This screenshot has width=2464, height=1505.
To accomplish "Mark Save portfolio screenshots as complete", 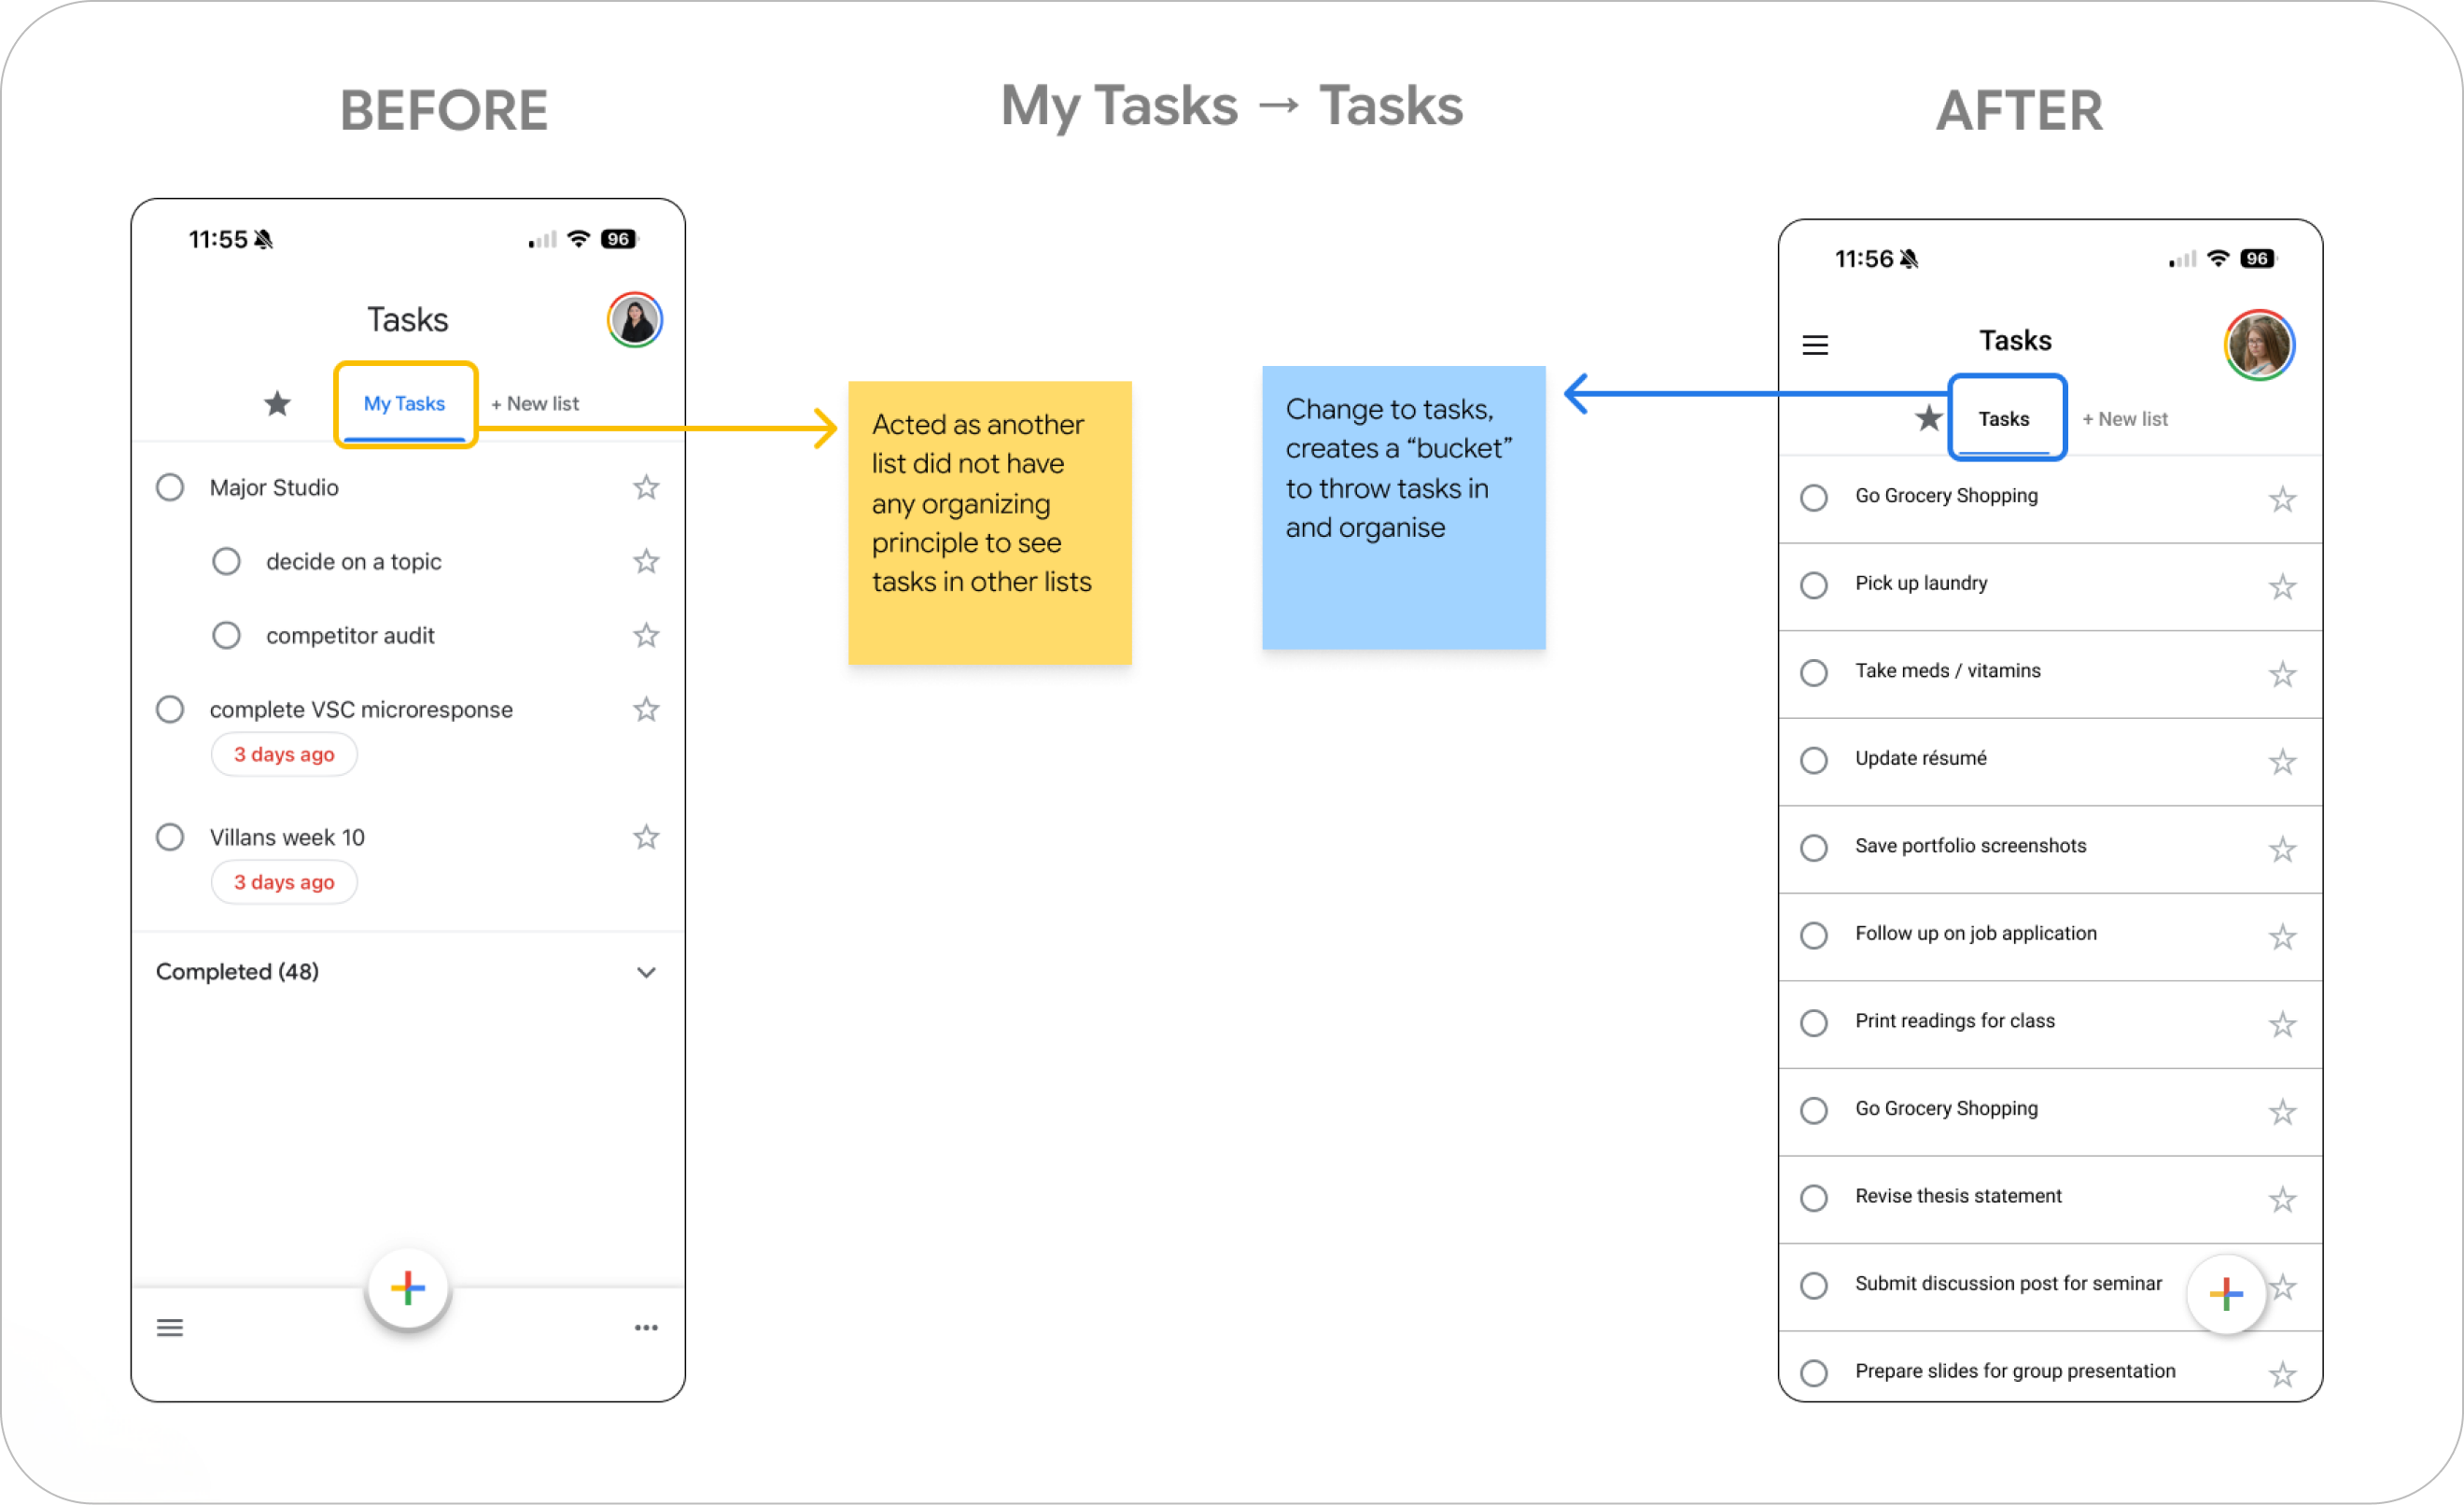I will (x=1814, y=848).
